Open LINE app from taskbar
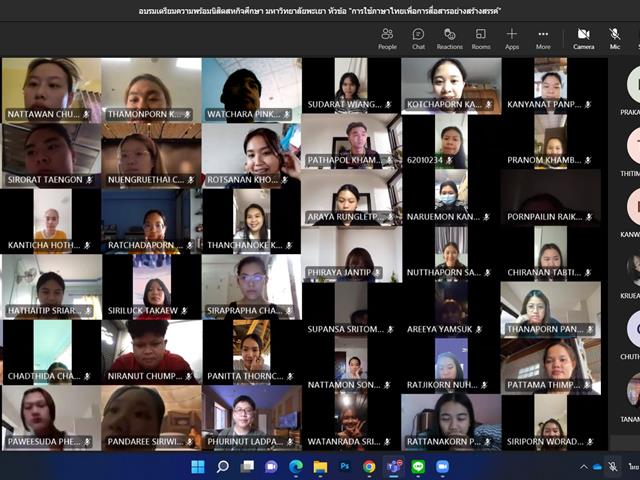This screenshot has height=480, width=640. pyautogui.click(x=418, y=467)
